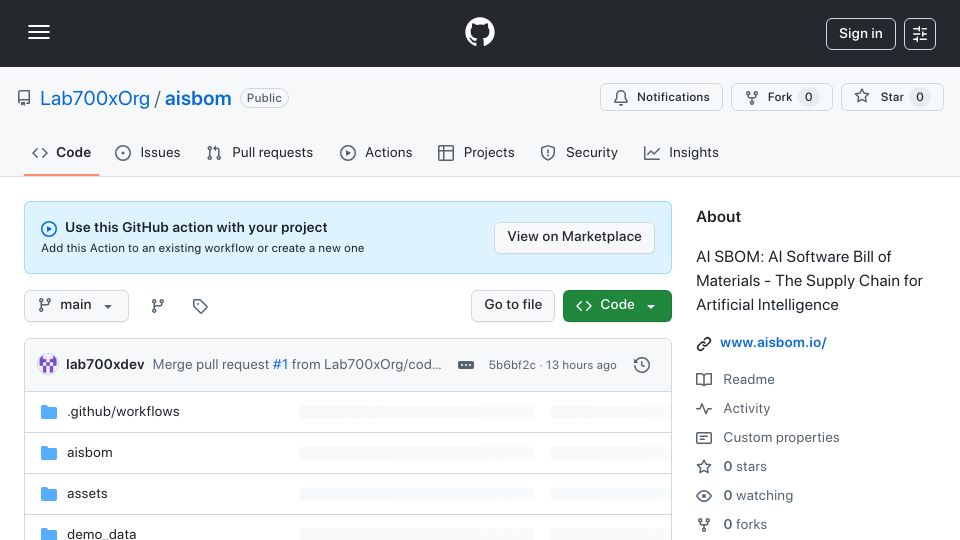Open the Security tab
Viewport: 960px width, 540px height.
[579, 152]
